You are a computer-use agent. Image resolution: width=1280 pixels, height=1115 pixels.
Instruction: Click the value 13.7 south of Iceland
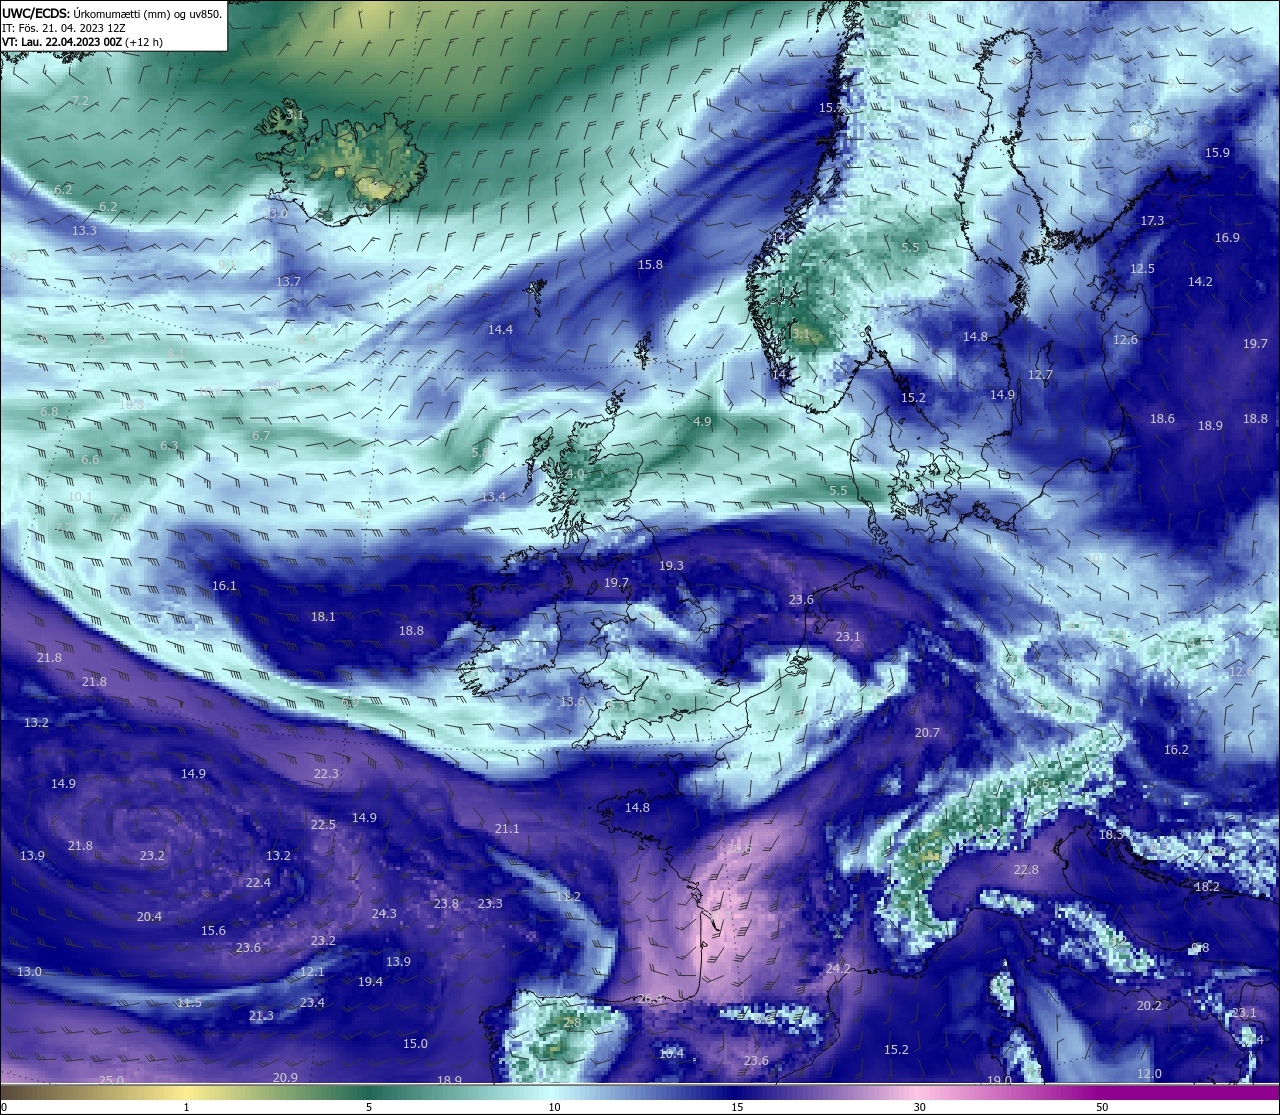288,282
